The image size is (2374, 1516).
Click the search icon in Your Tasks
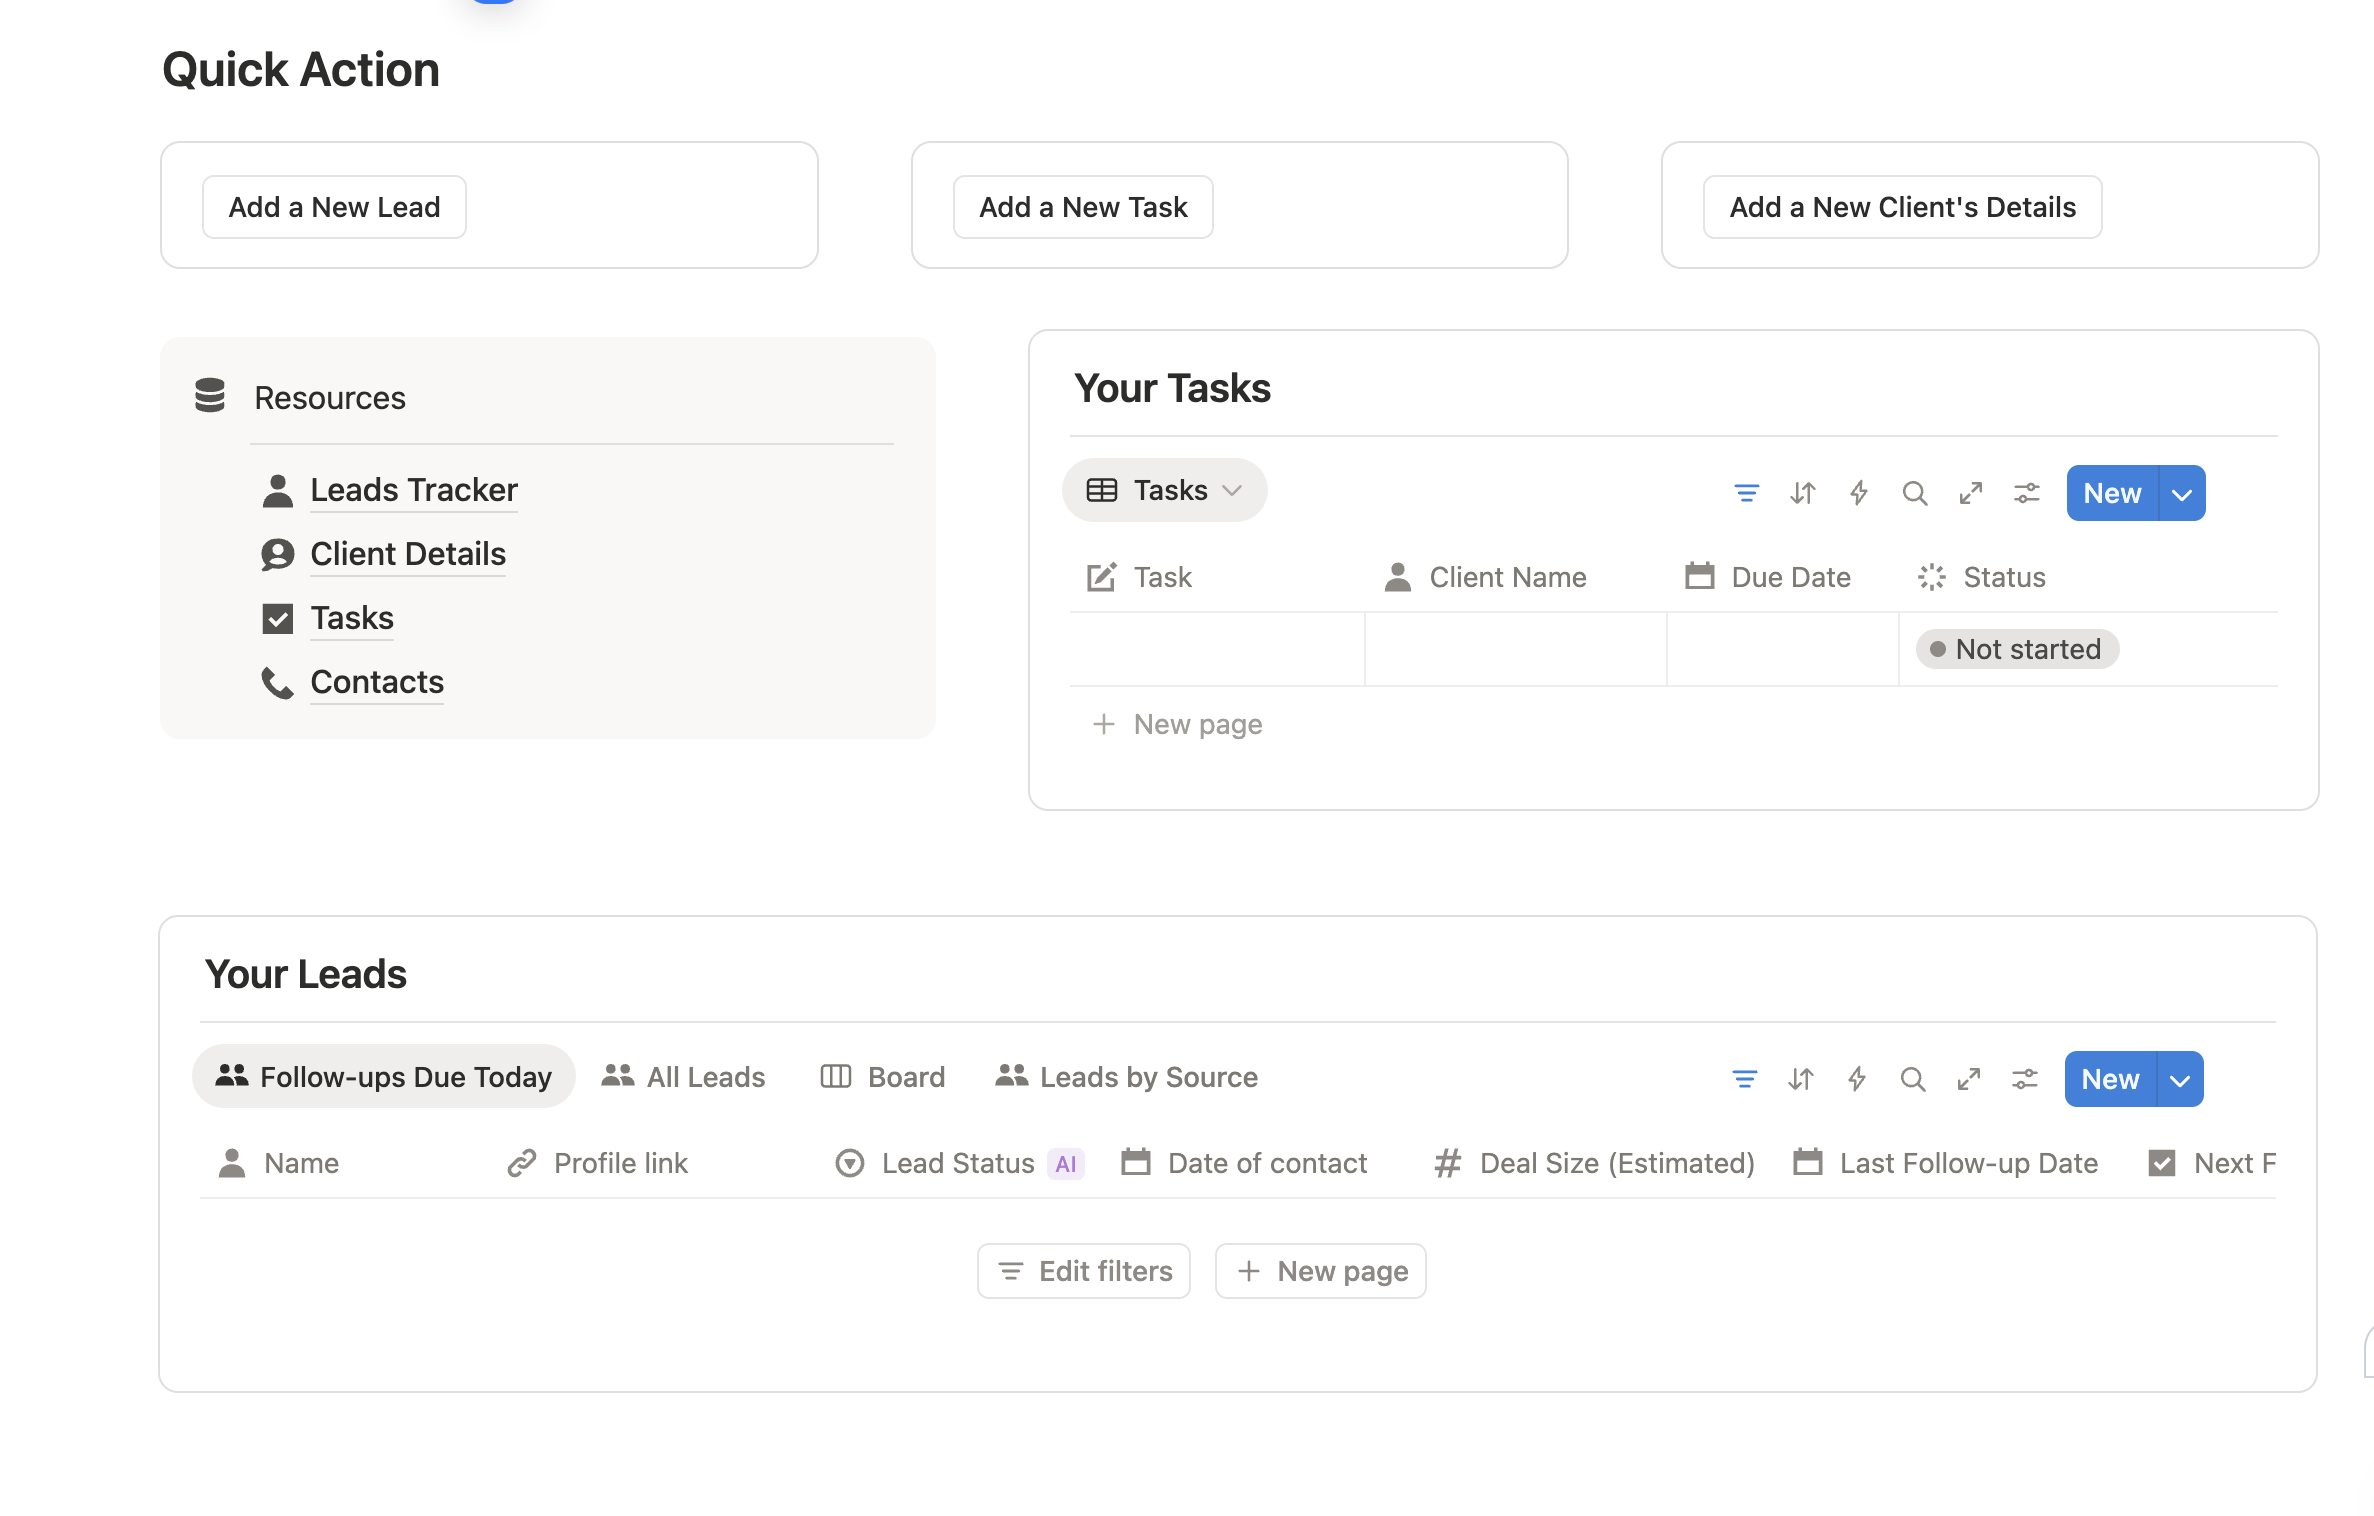pos(1914,493)
